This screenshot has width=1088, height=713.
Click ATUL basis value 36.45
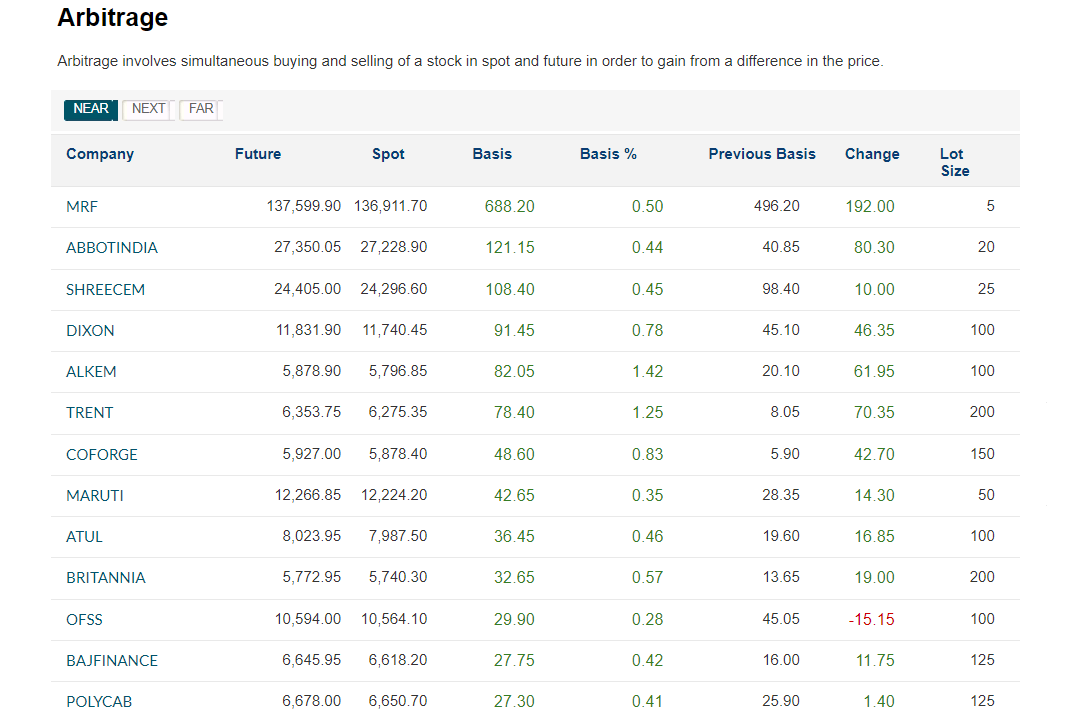point(514,537)
